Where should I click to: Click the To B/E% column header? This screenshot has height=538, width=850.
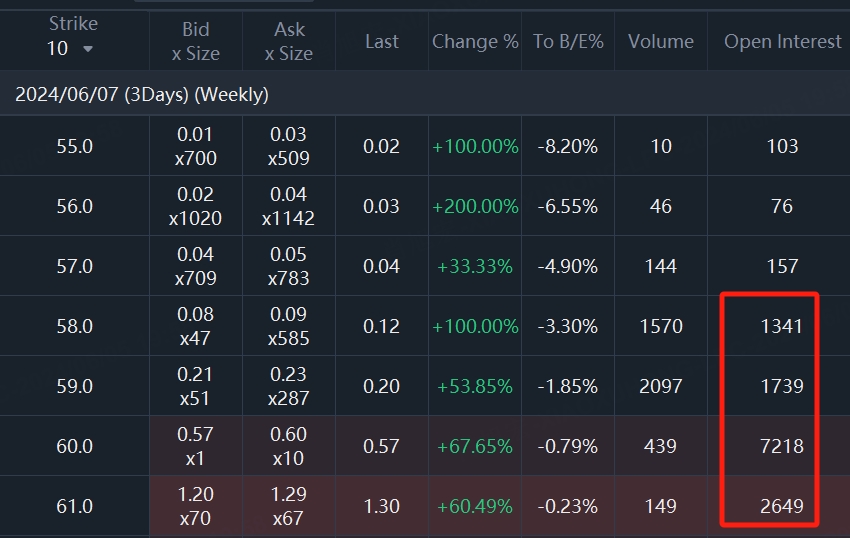[568, 41]
